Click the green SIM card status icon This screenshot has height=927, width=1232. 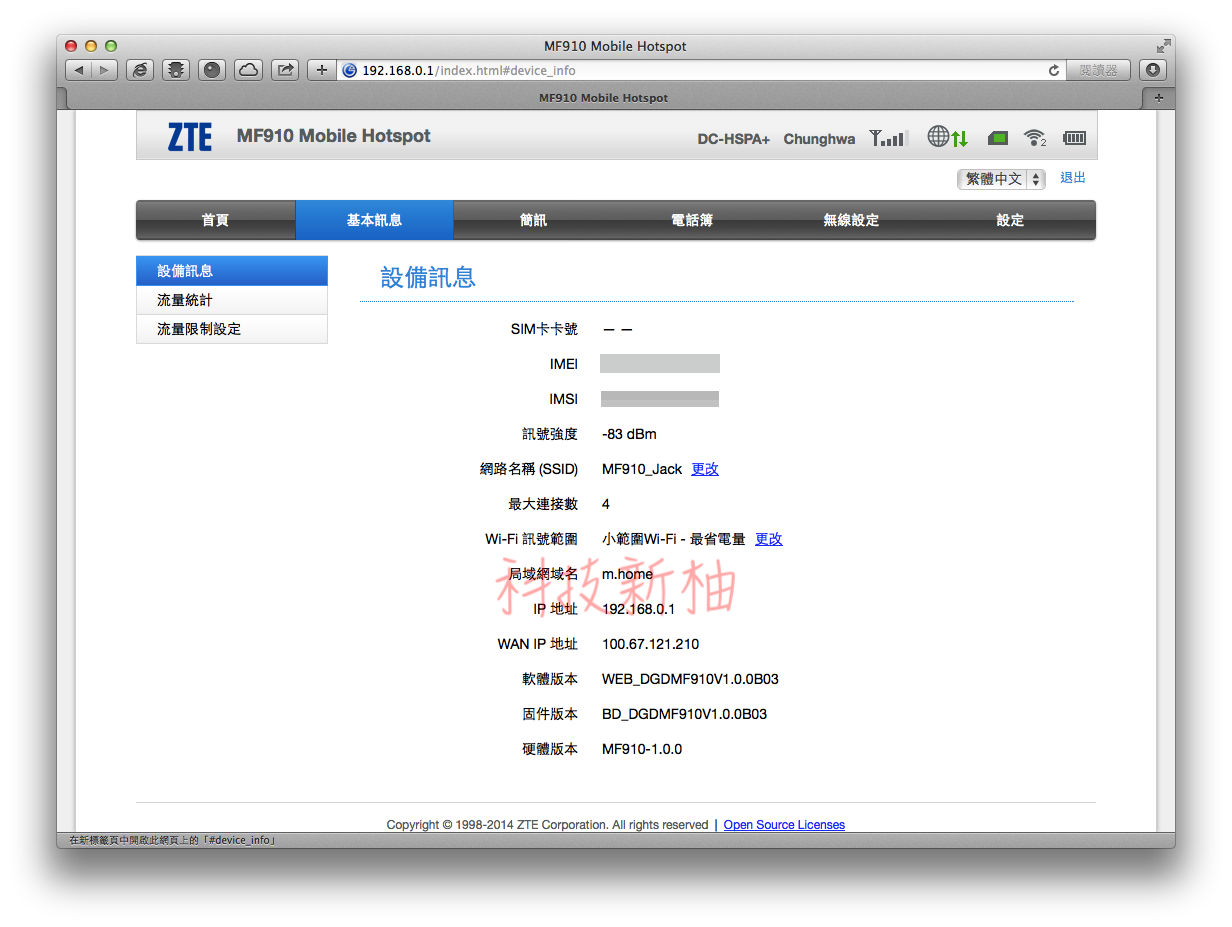coord(997,138)
